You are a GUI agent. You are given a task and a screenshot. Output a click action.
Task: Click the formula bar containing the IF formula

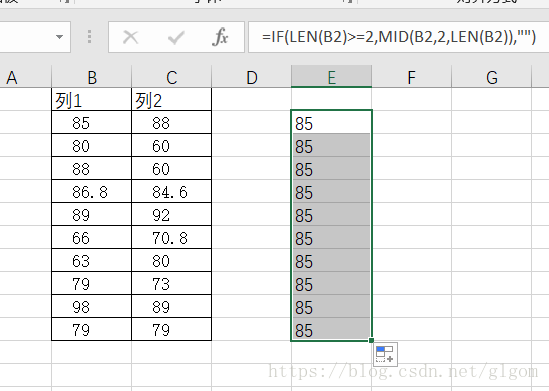[x=398, y=37]
